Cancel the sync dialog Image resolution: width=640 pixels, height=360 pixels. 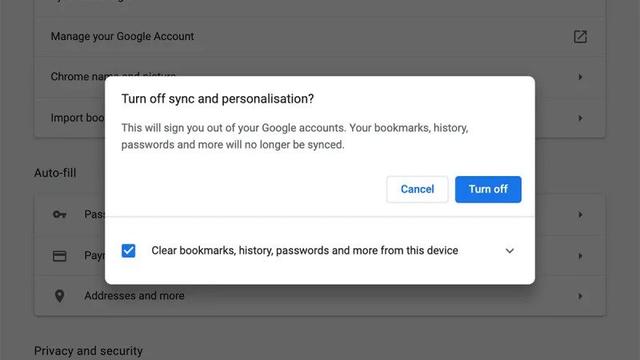(417, 189)
